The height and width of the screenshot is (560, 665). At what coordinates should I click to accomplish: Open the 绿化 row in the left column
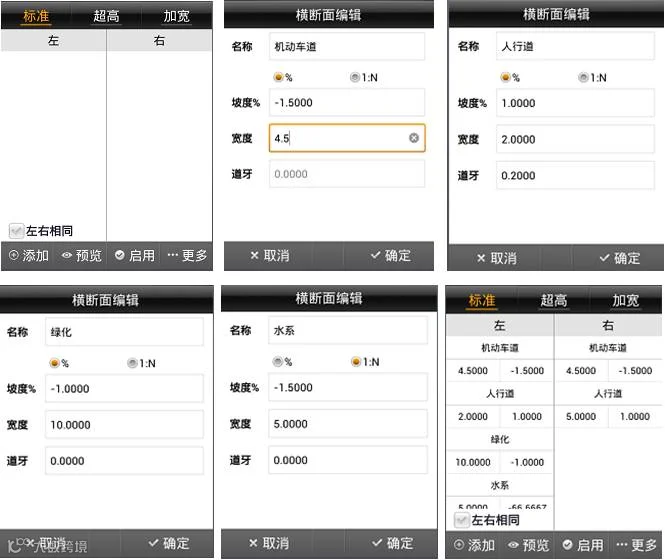point(500,440)
